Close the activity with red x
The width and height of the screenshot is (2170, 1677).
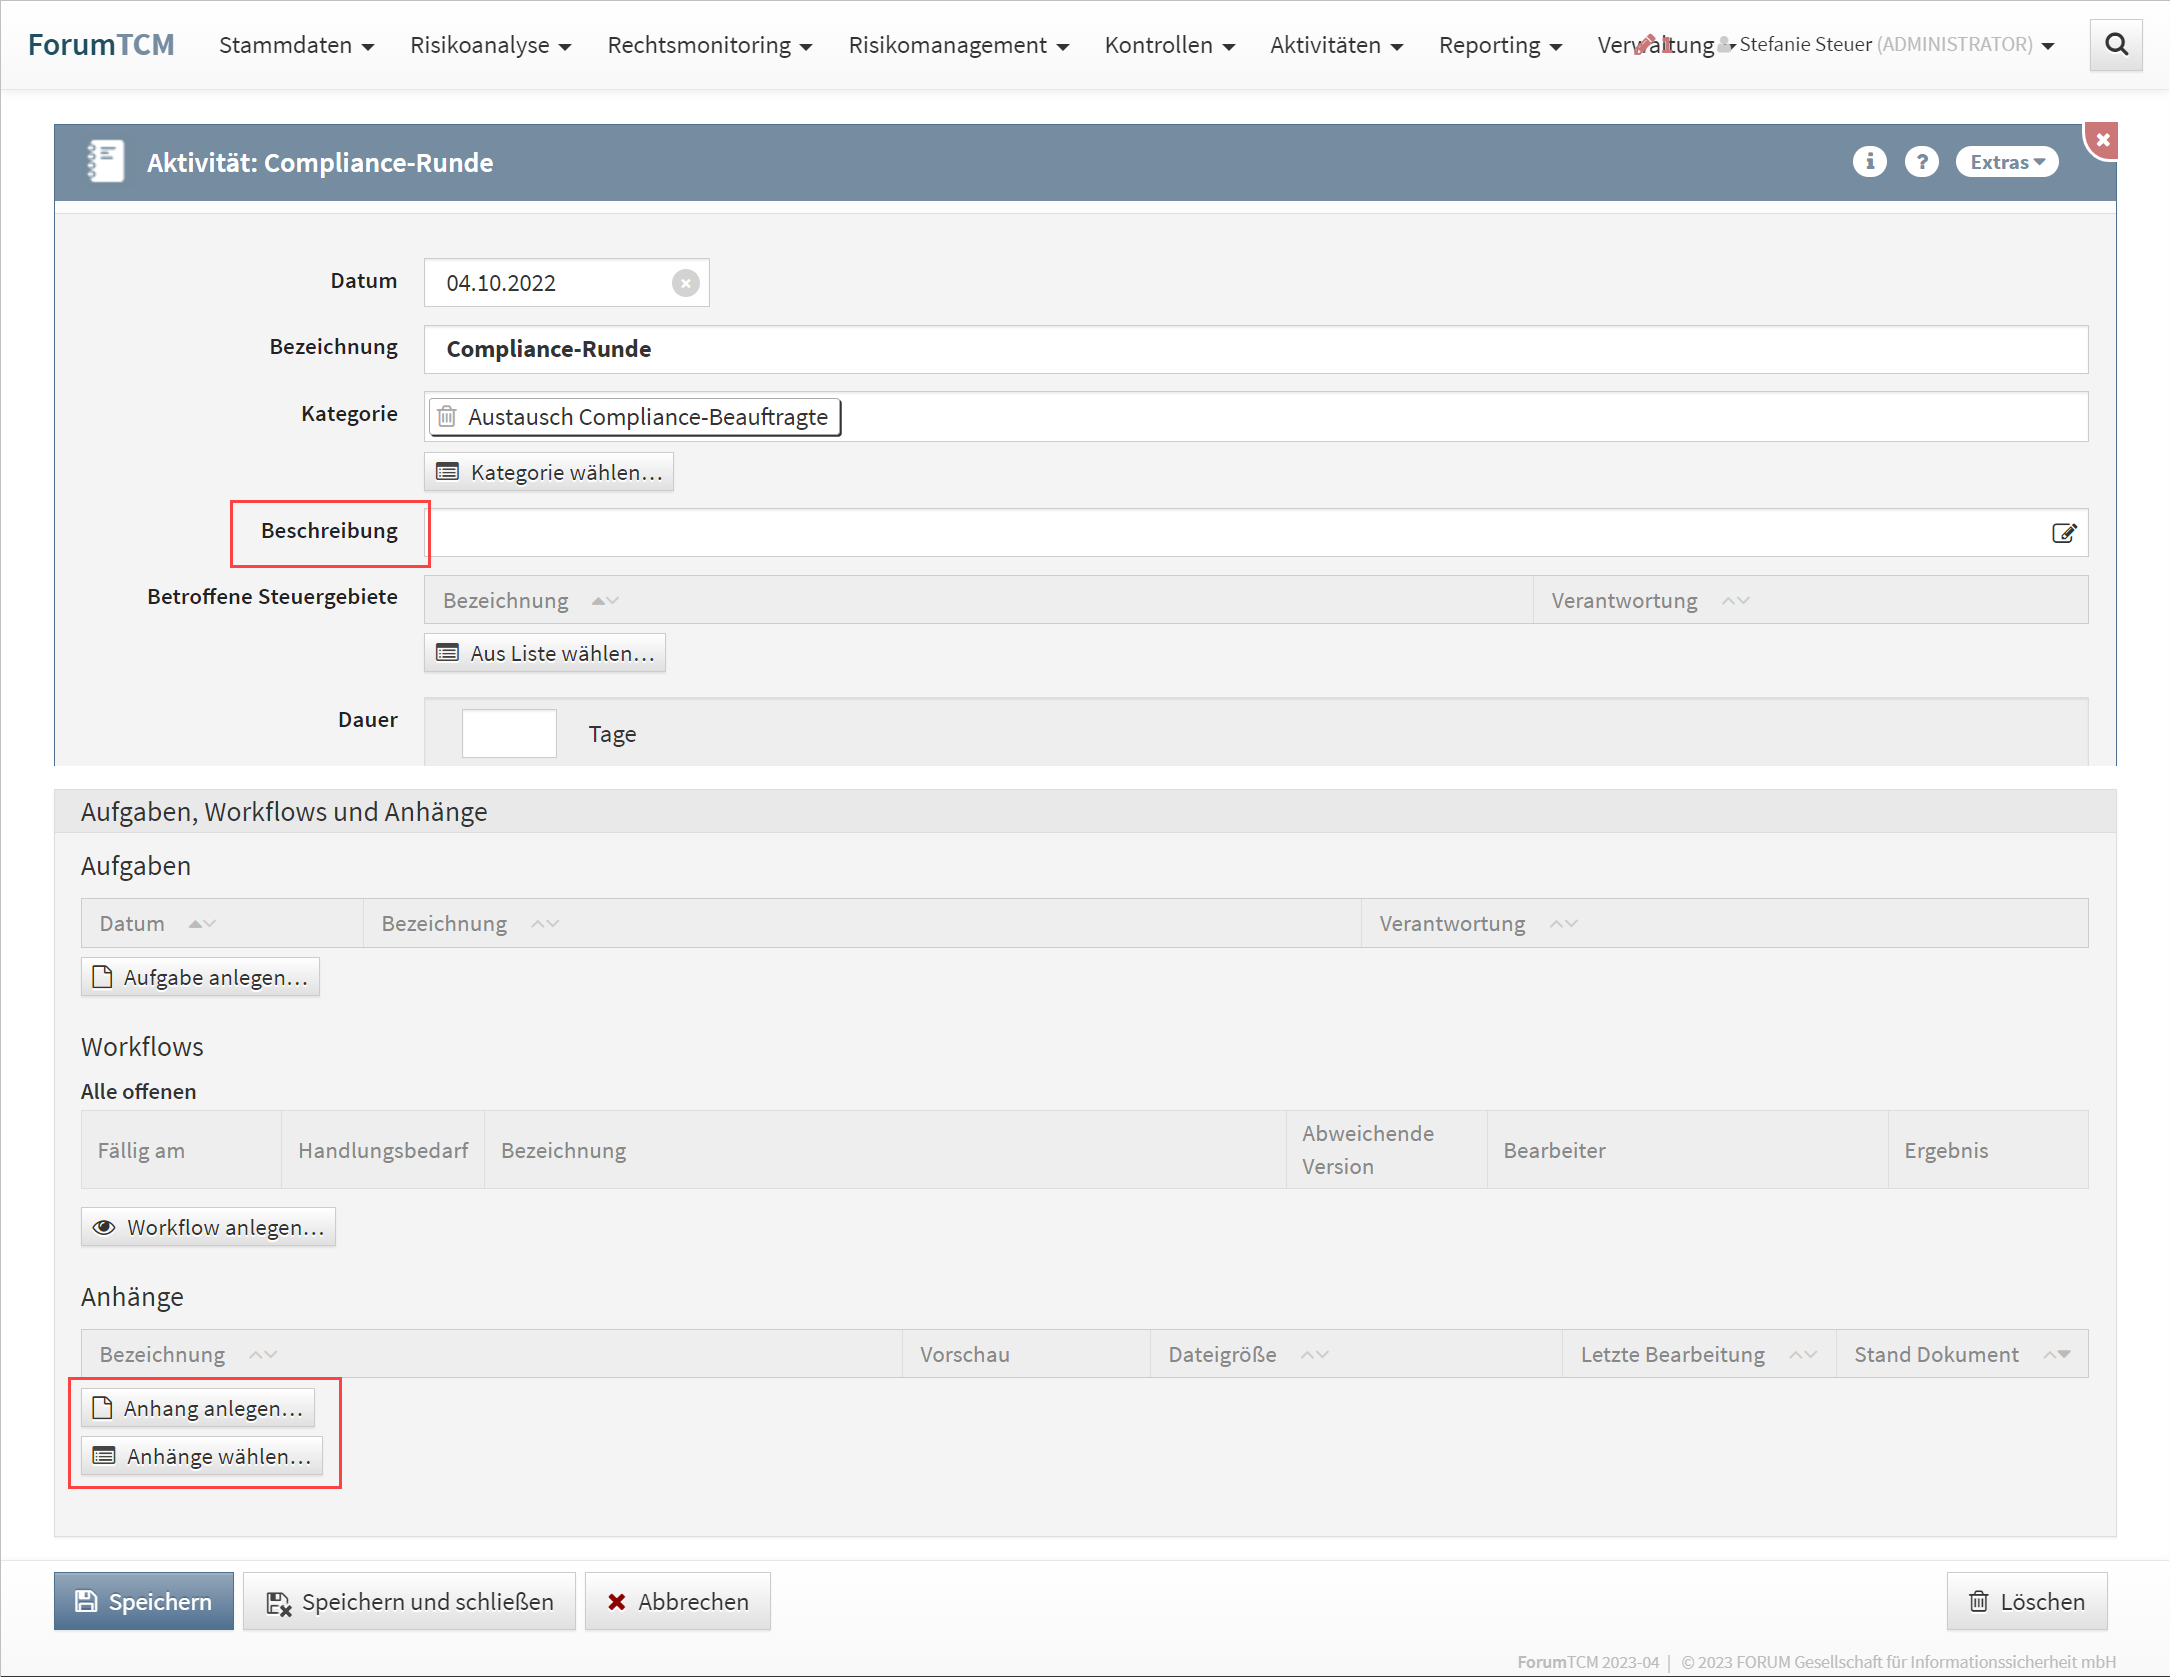(x=2103, y=140)
